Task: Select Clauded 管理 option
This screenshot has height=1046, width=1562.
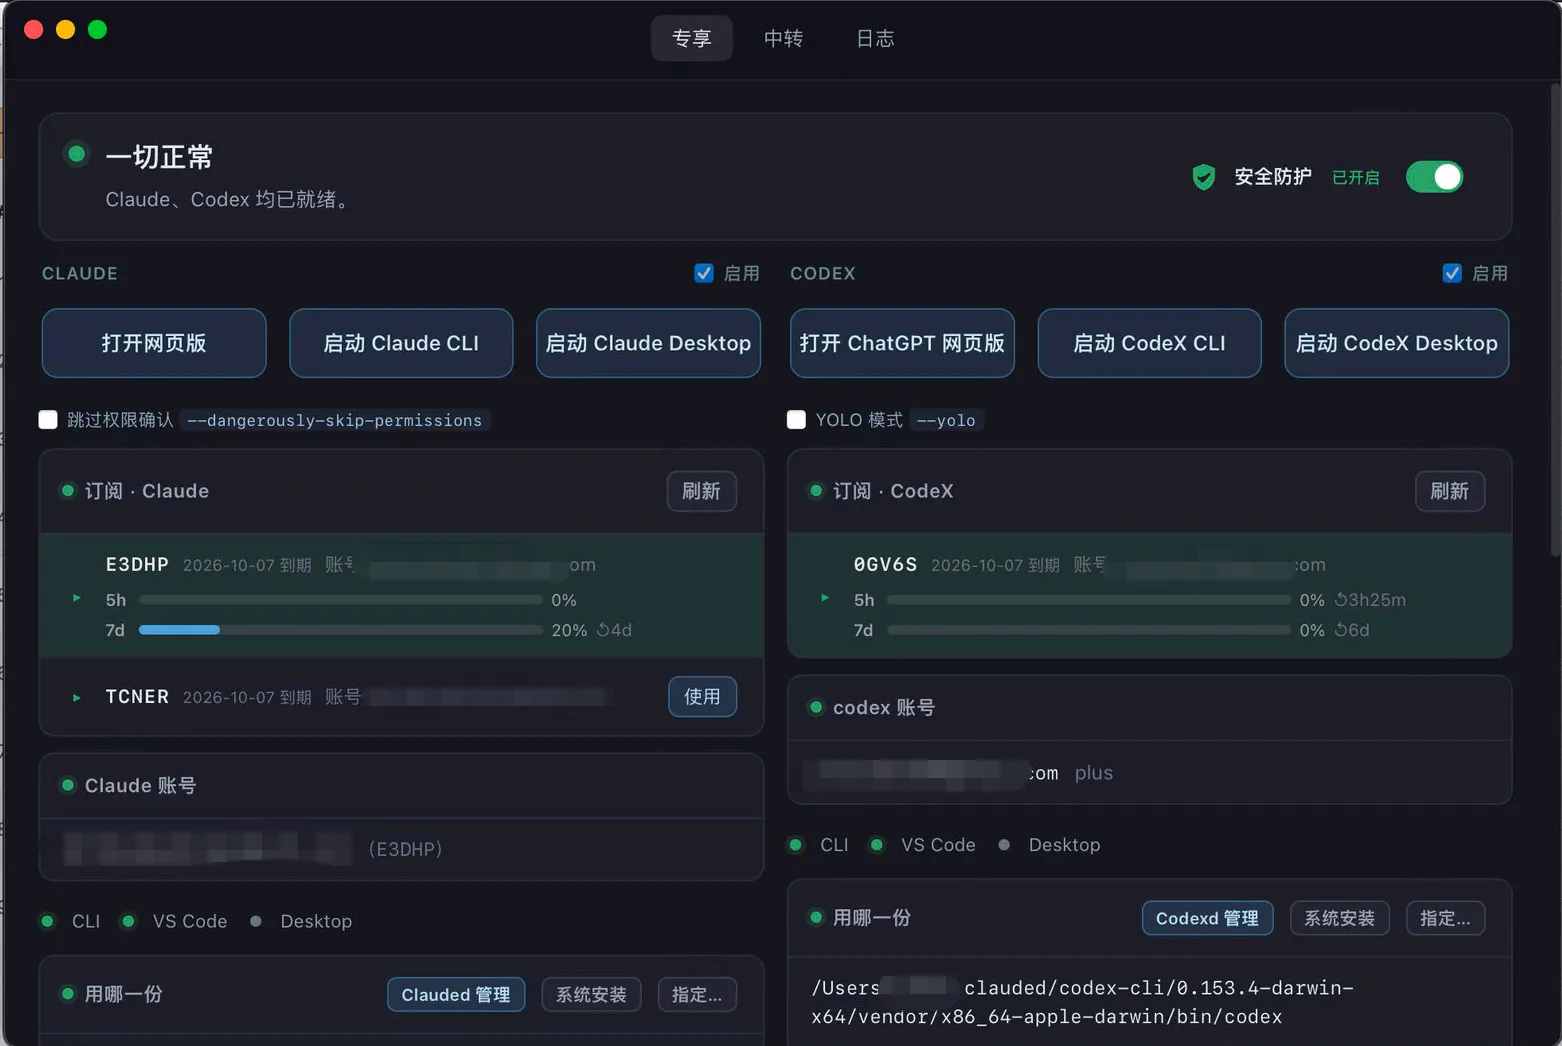Action: pyautogui.click(x=456, y=995)
